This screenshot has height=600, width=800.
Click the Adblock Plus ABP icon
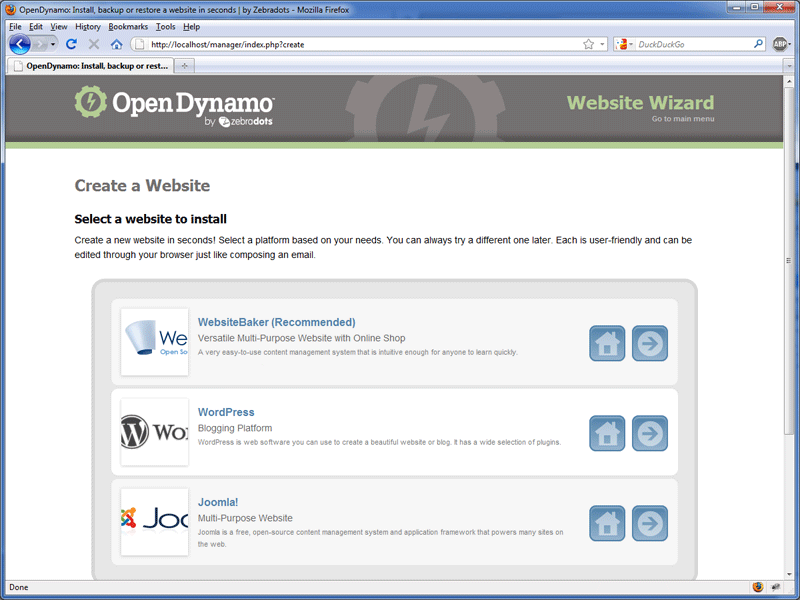pyautogui.click(x=782, y=44)
